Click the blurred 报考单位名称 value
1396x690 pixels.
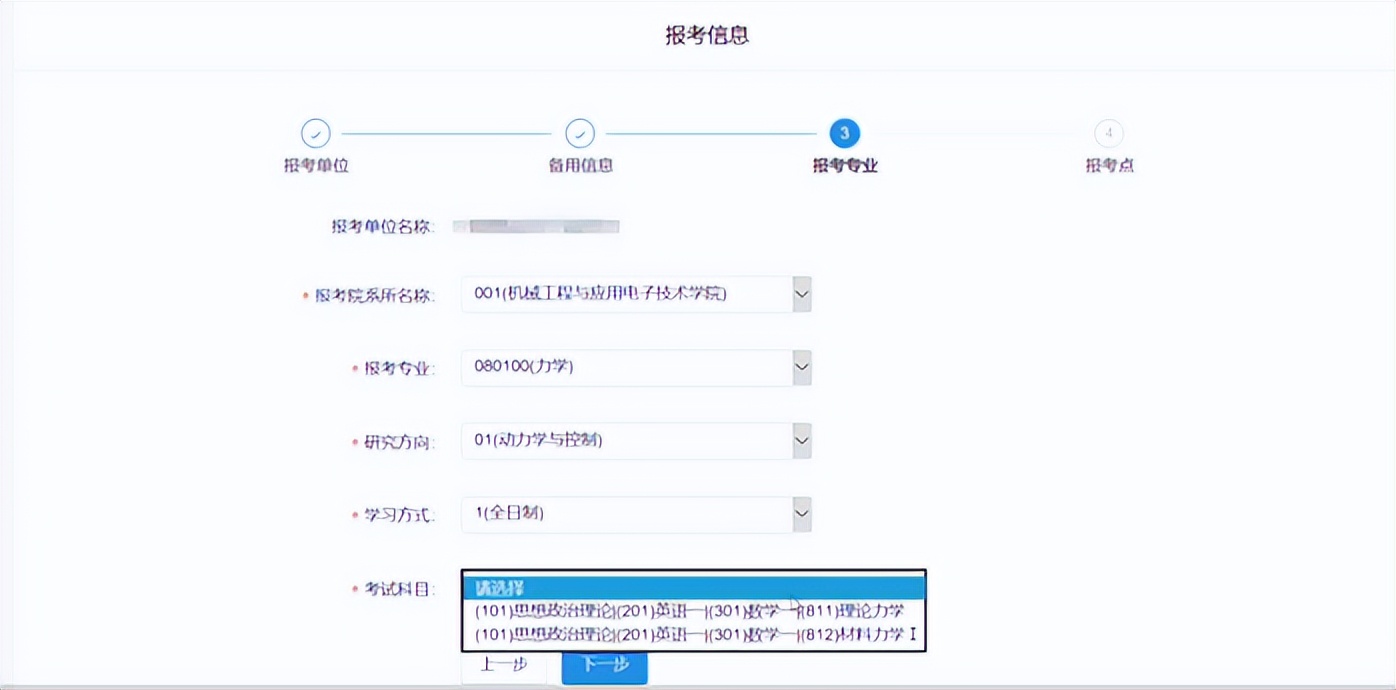point(536,225)
